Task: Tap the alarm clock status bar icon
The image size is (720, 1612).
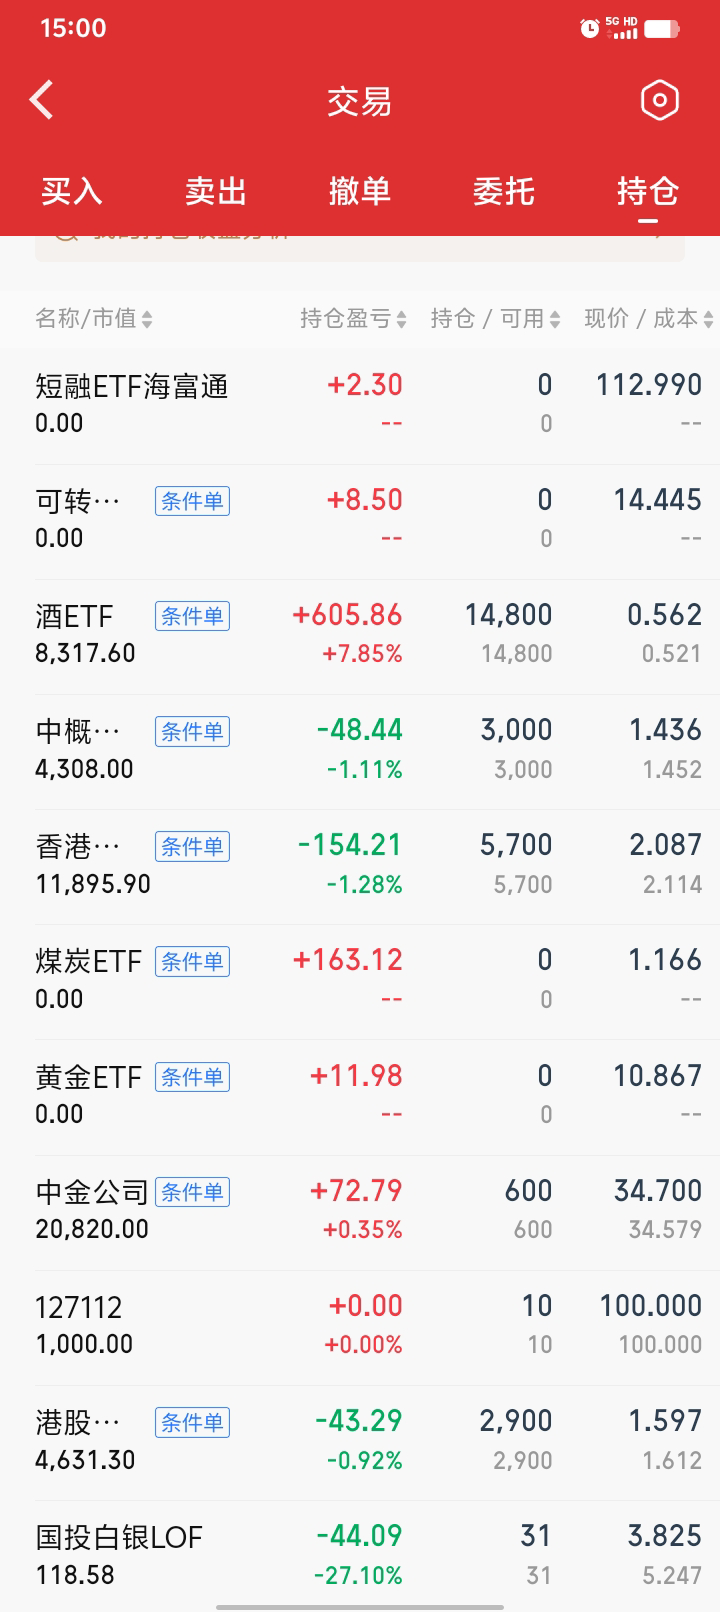Action: tap(590, 29)
